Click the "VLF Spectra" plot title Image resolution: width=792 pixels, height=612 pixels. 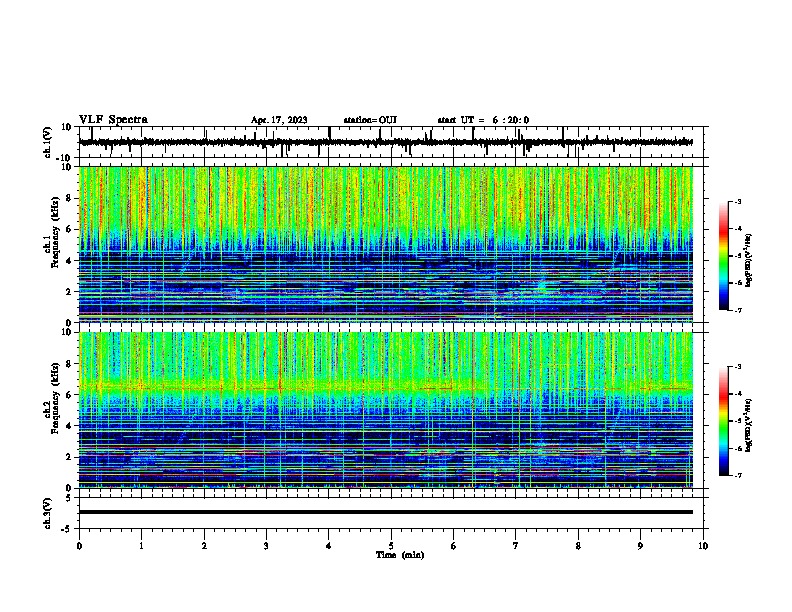(x=113, y=120)
